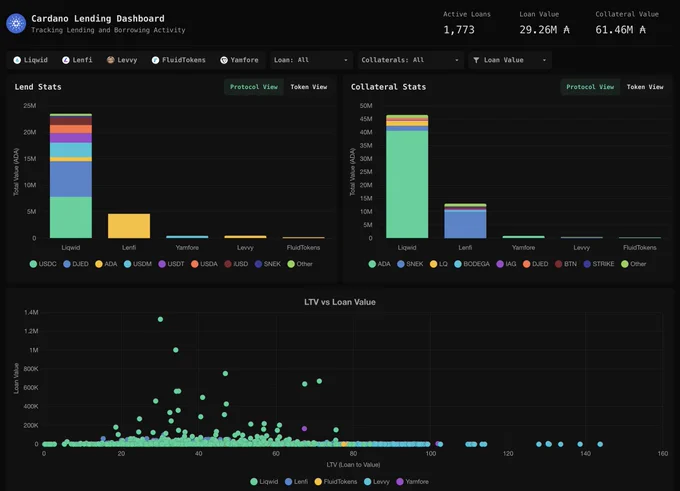Toggle USDT series in Lend Stats legend
The height and width of the screenshot is (491, 680).
coord(171,264)
